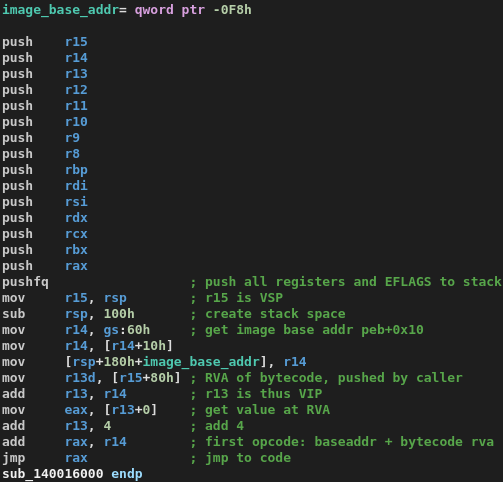Click the [r13+0] memory operand
503x482 pixels.
(130, 410)
